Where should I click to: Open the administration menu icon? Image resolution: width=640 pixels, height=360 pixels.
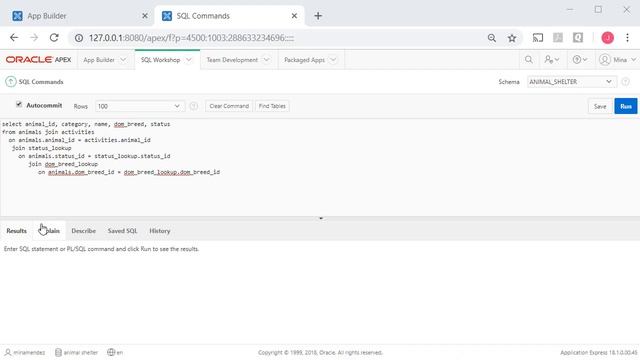(x=551, y=60)
